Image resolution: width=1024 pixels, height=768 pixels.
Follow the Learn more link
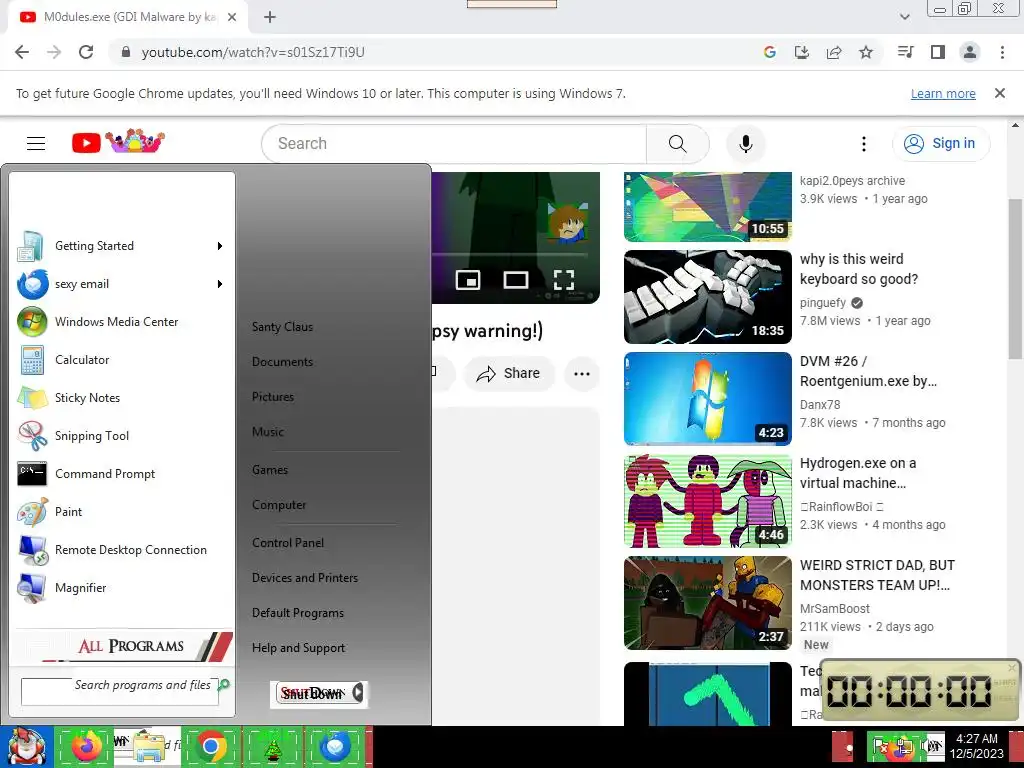coord(943,93)
